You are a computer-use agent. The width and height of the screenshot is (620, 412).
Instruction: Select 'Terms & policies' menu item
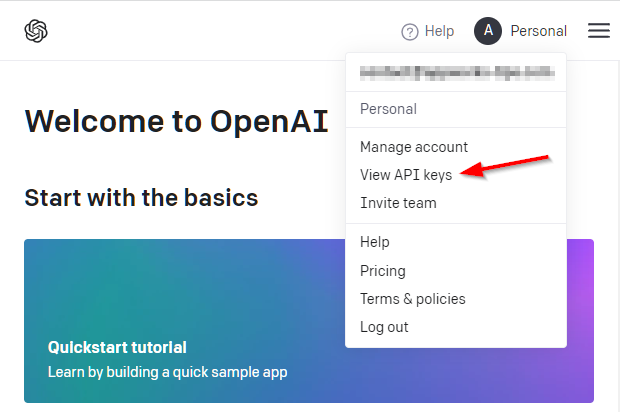tap(413, 299)
